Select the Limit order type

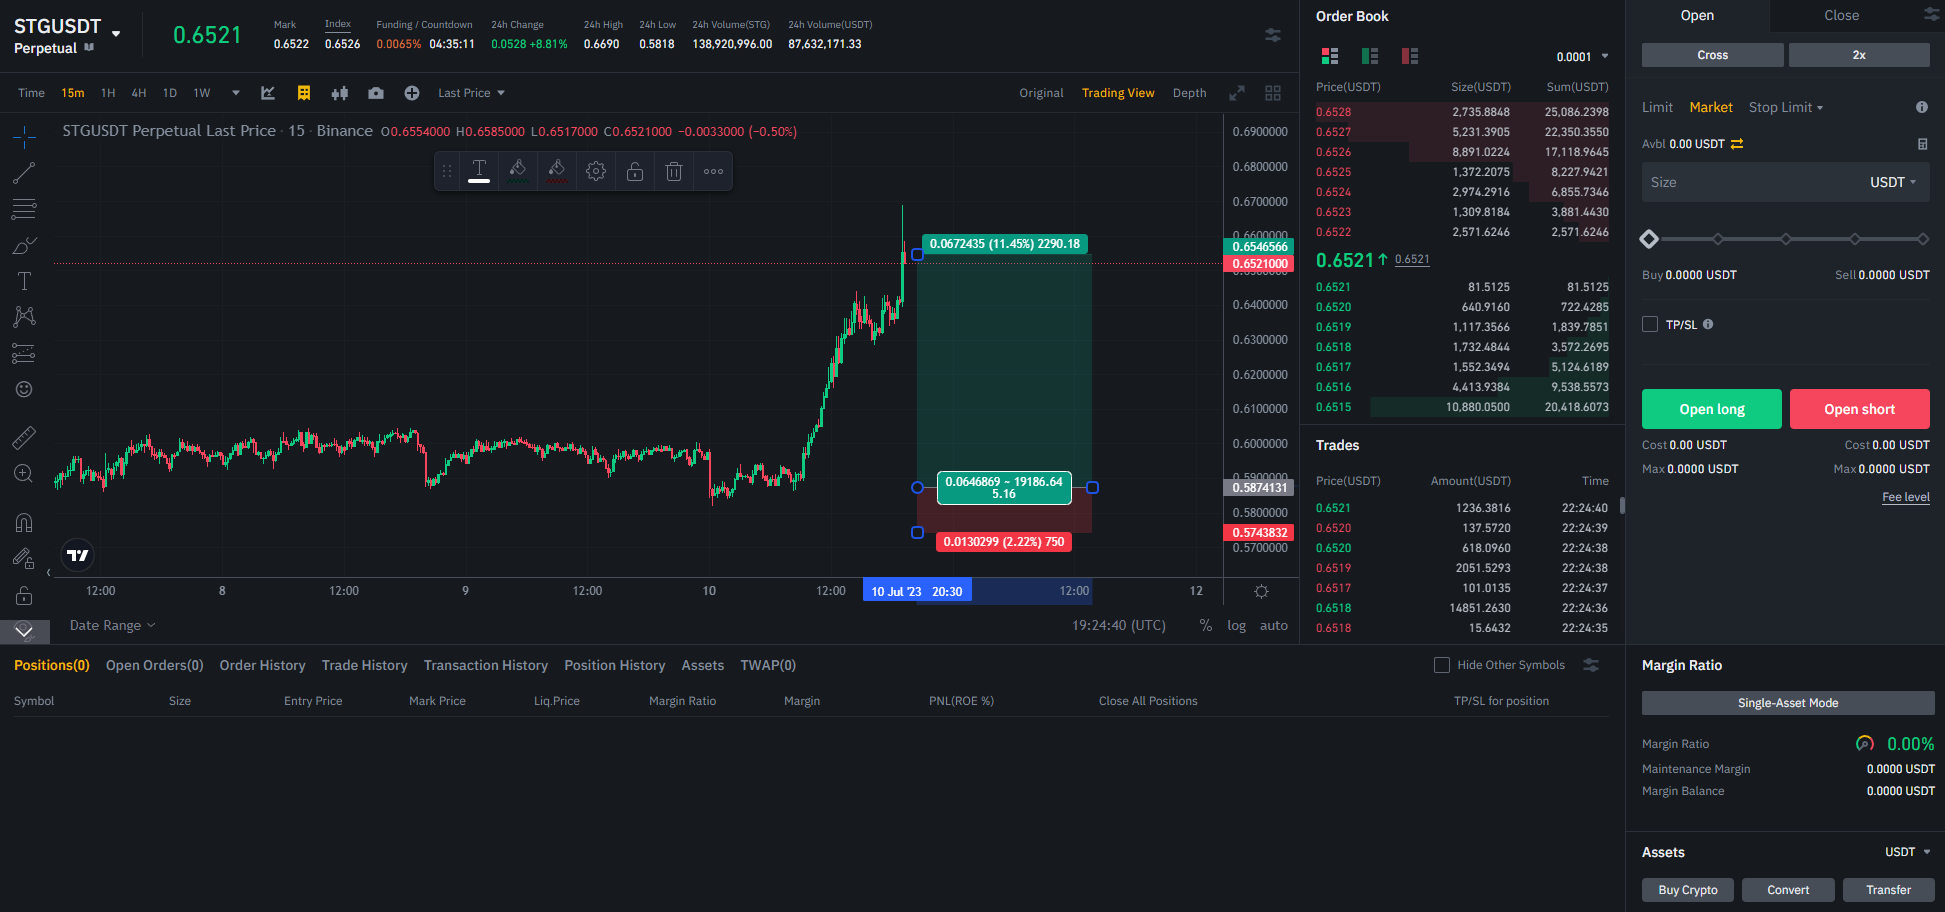tap(1657, 107)
